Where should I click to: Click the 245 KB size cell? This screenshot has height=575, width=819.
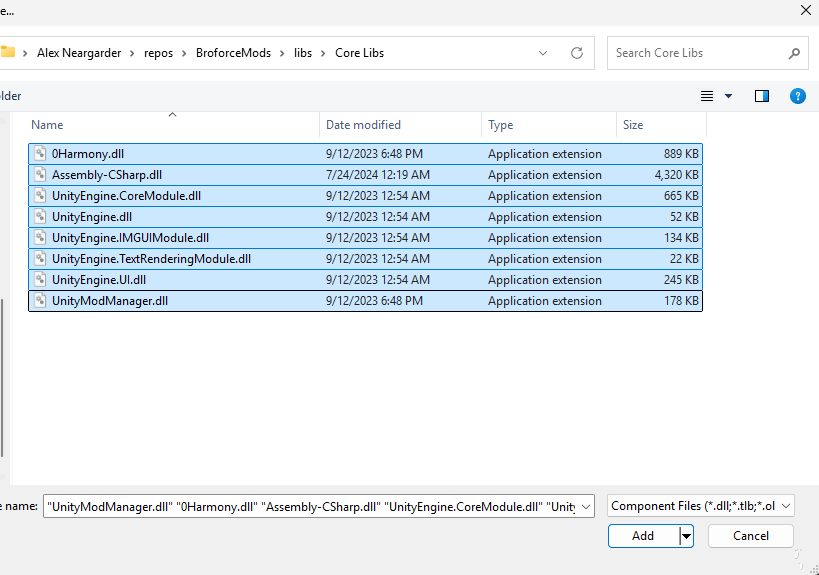681,279
